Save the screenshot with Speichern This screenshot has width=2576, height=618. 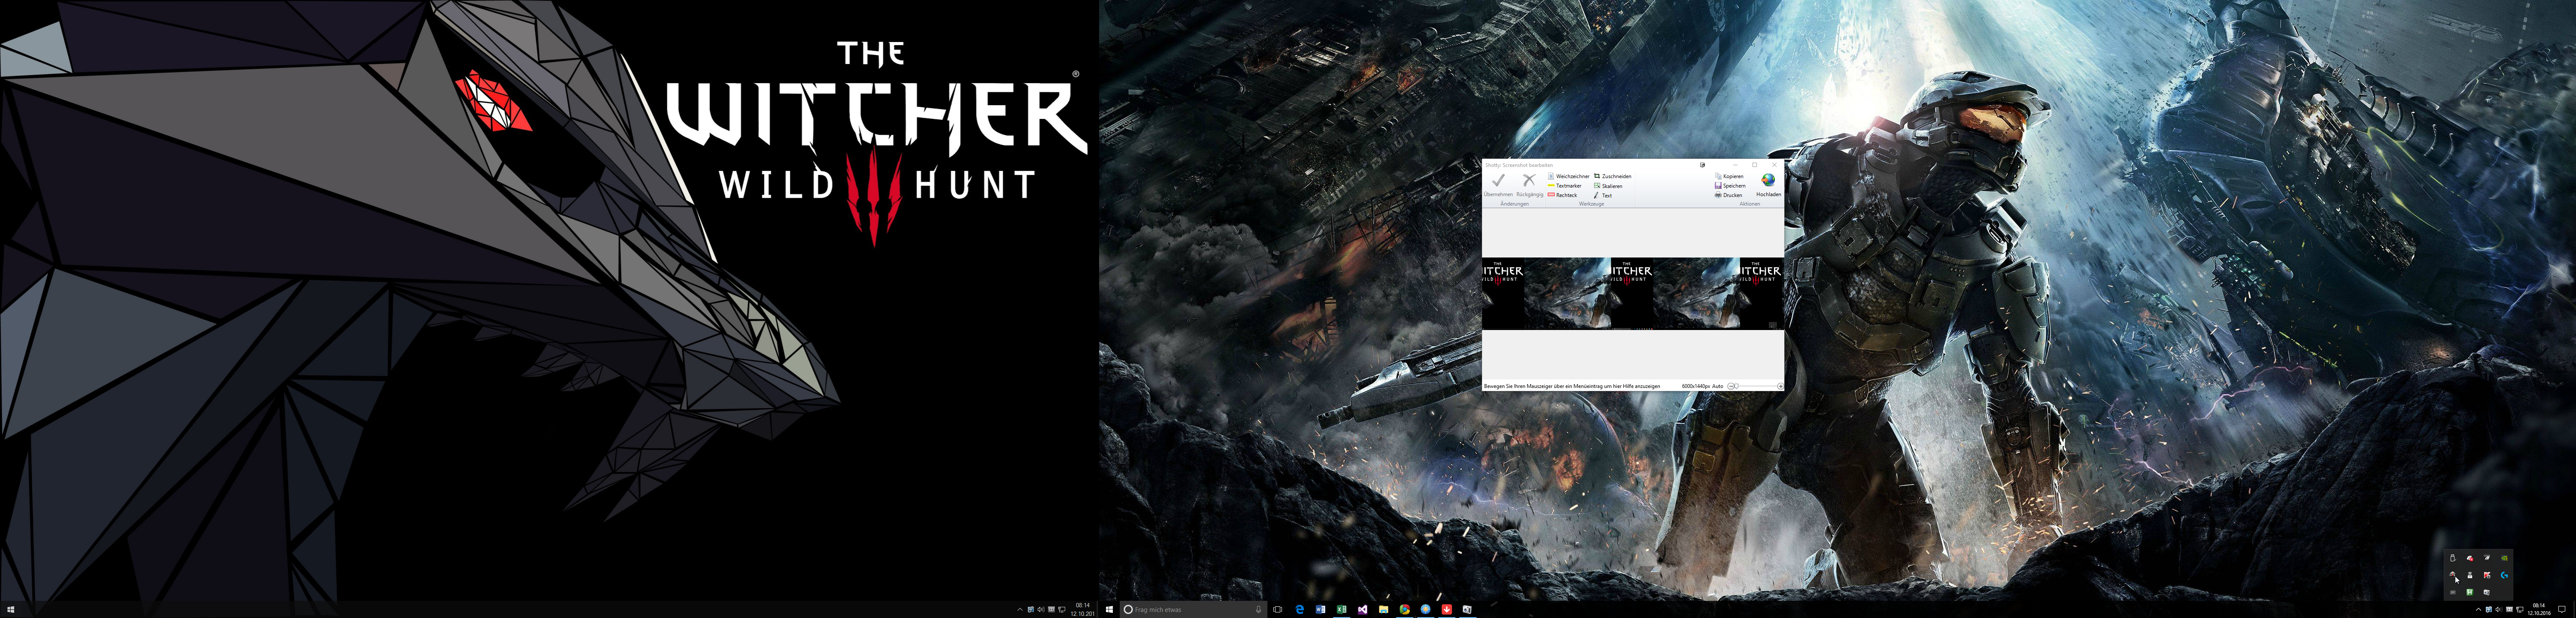tap(1730, 186)
